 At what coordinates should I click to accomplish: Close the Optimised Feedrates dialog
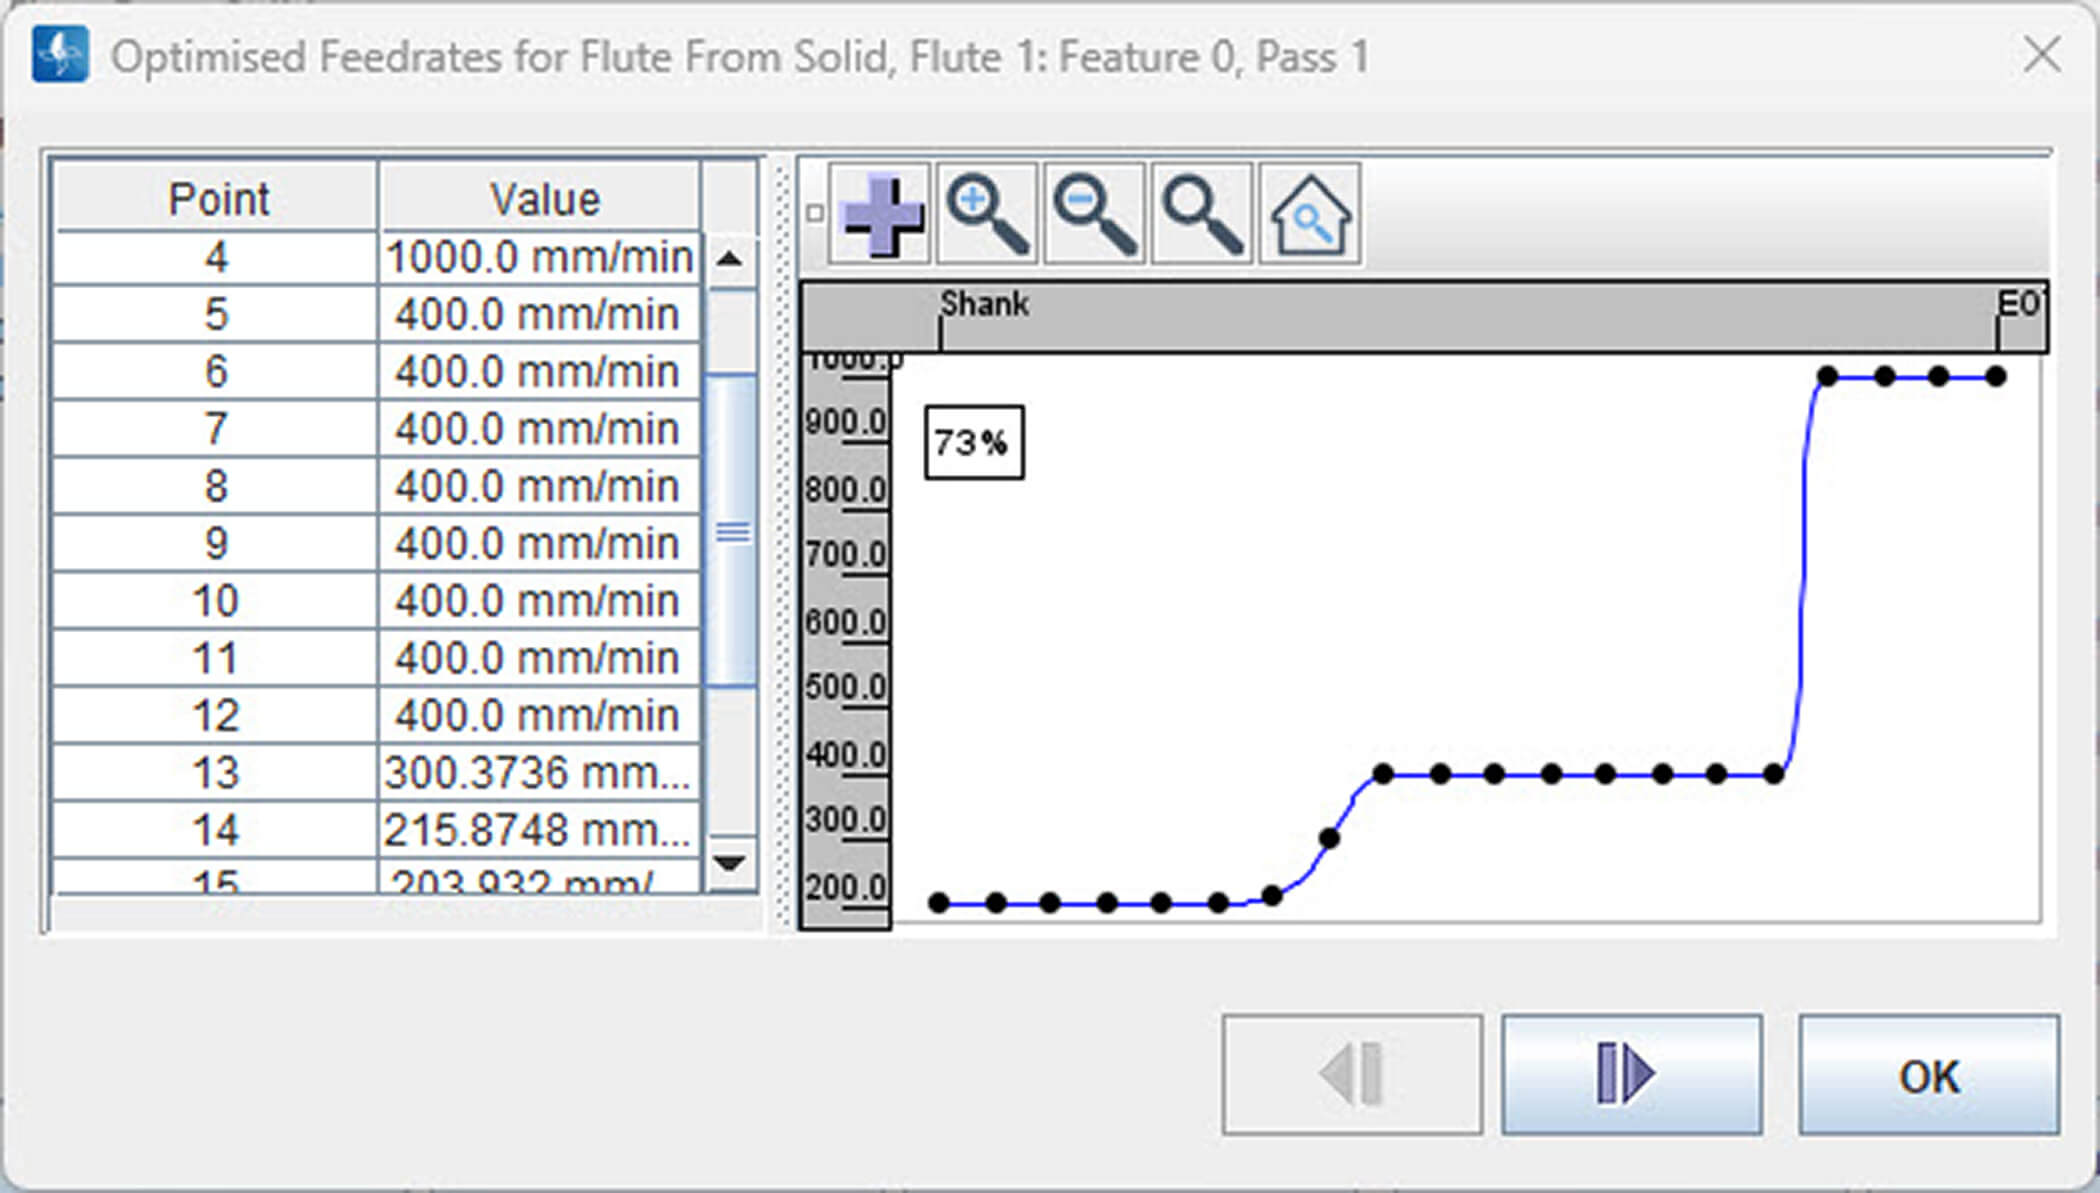(2041, 55)
